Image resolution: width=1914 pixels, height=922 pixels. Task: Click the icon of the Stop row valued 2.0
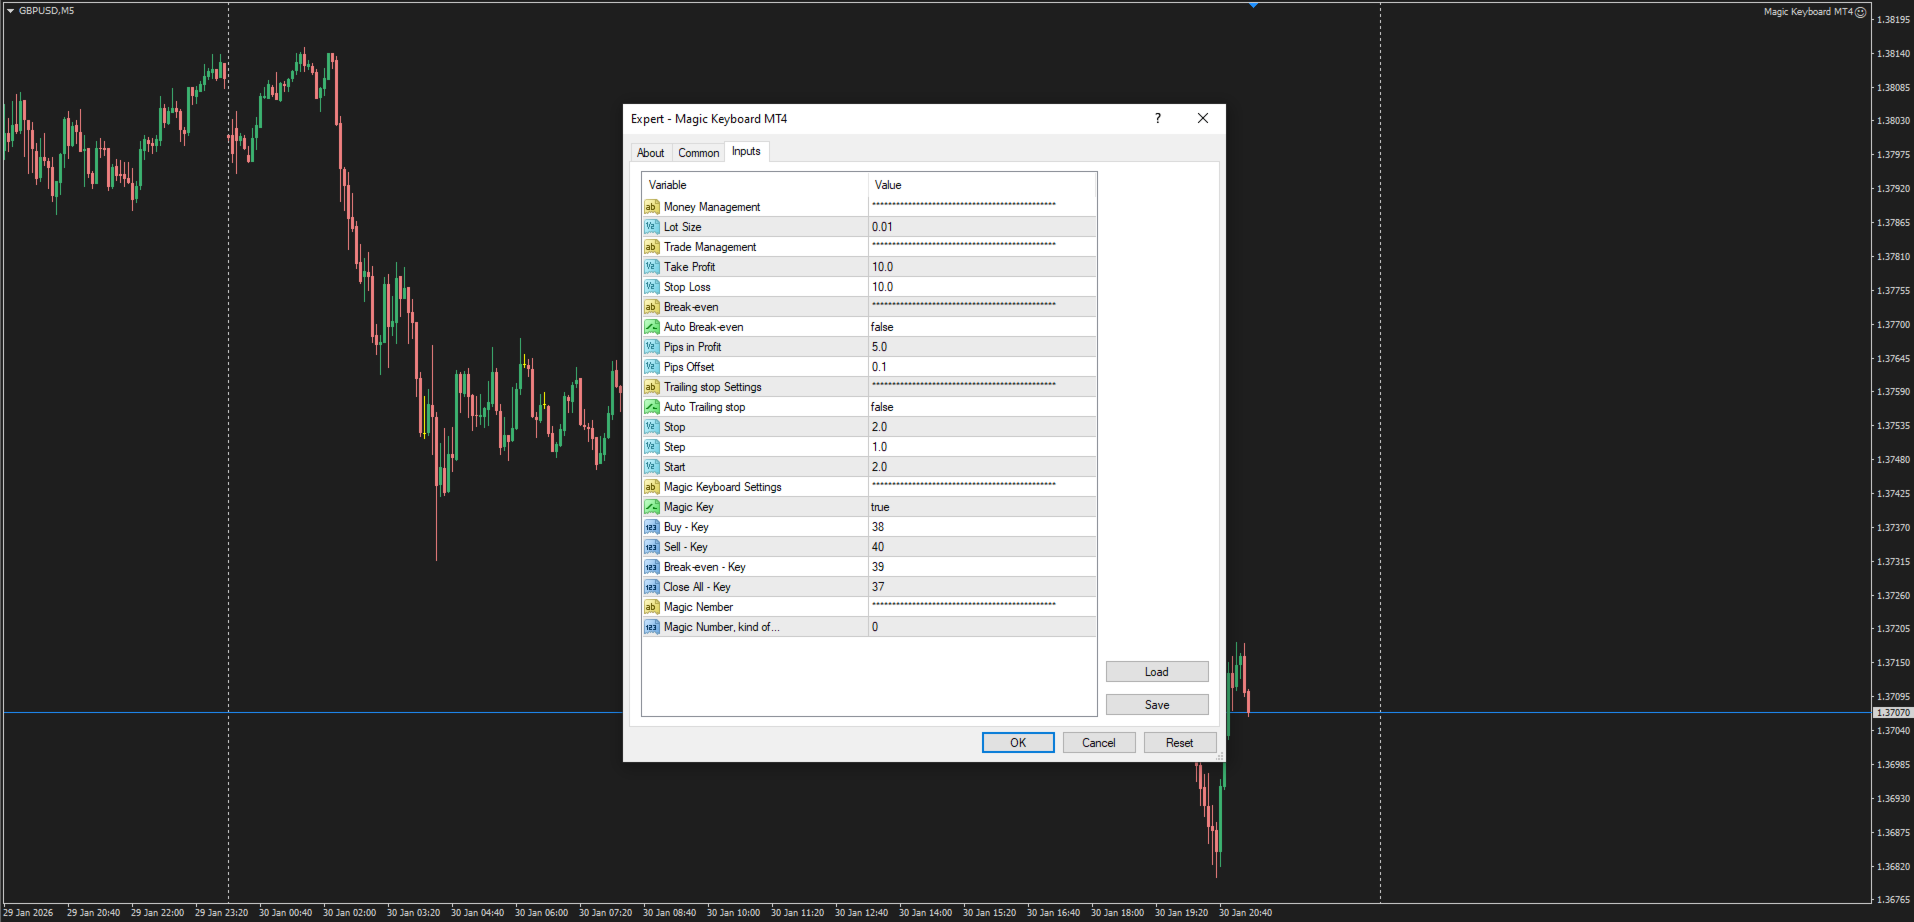click(x=651, y=427)
